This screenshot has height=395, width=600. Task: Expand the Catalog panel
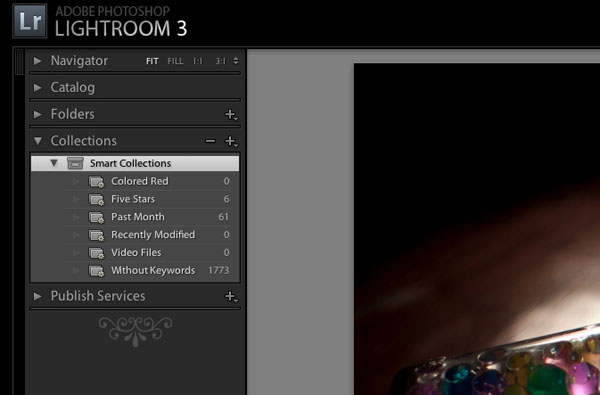click(x=38, y=88)
